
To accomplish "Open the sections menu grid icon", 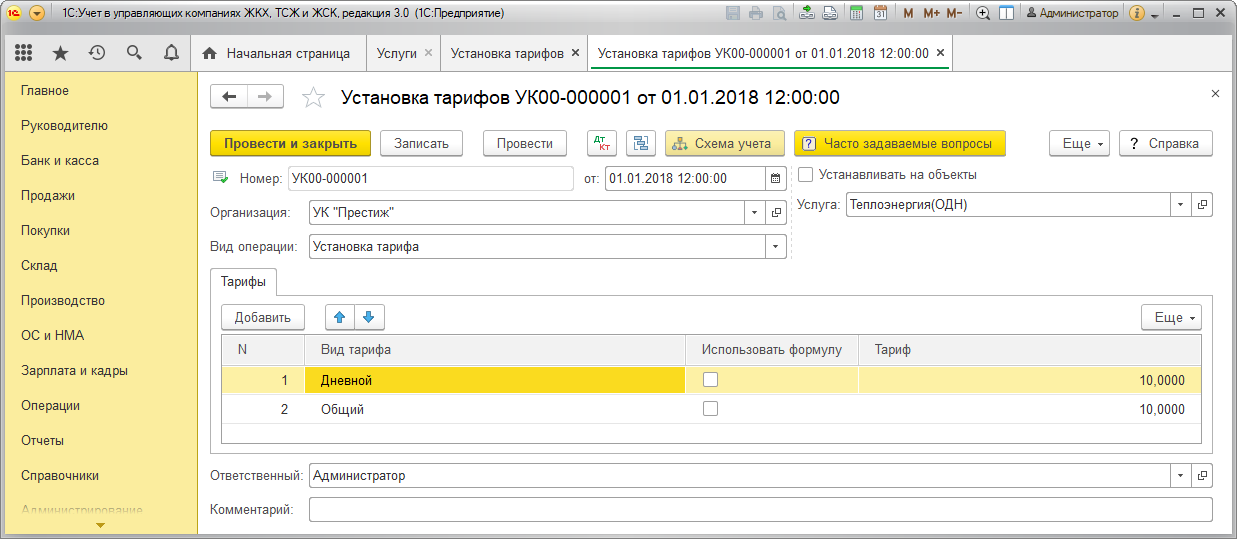I will coord(24,53).
